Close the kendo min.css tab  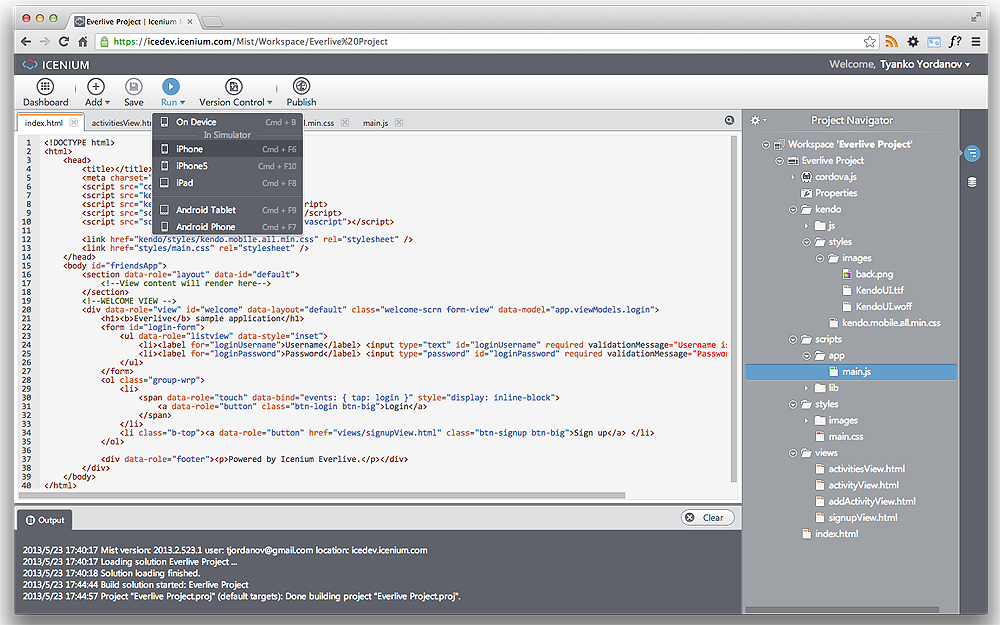click(344, 122)
